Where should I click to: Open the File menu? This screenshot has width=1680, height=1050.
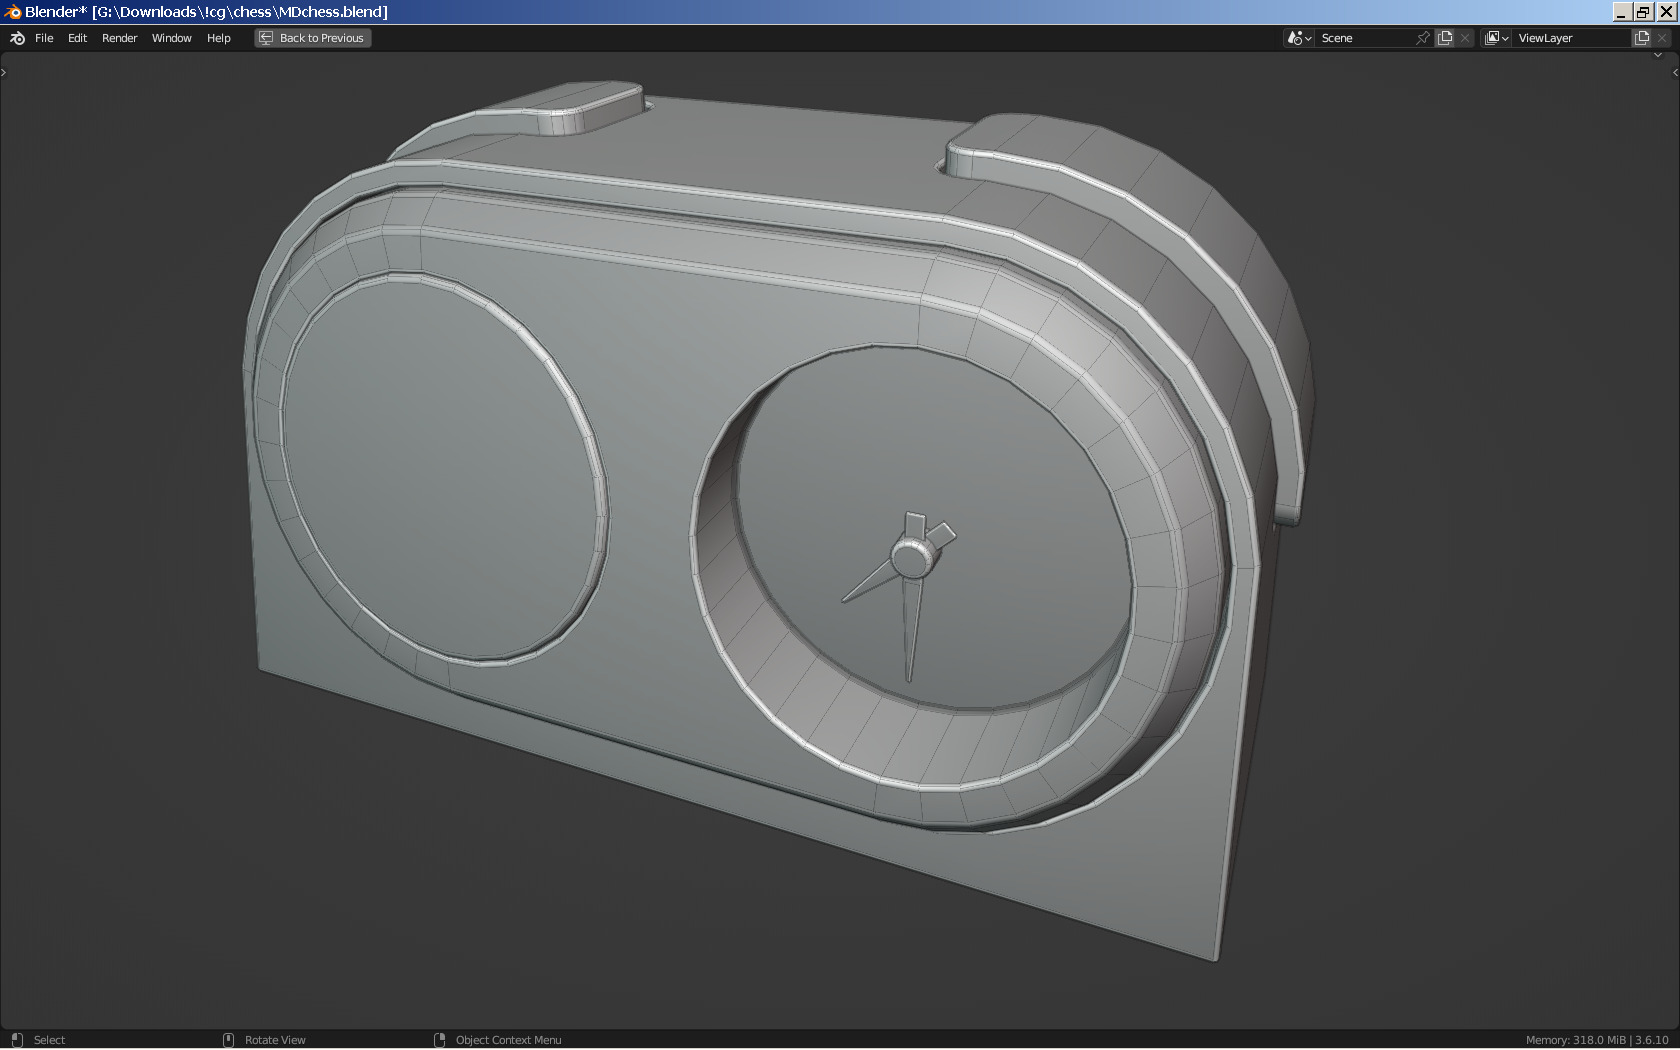click(x=44, y=38)
